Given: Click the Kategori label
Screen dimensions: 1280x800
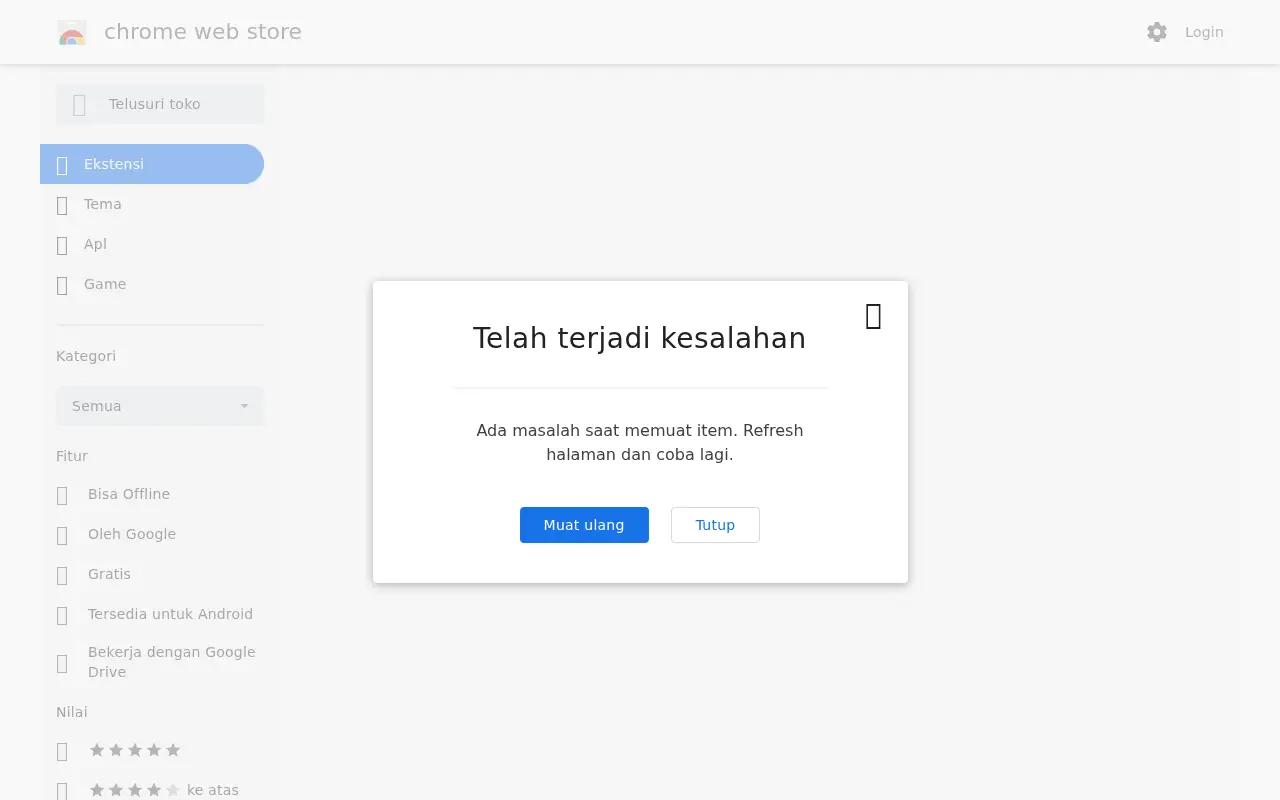Looking at the screenshot, I should 86,356.
